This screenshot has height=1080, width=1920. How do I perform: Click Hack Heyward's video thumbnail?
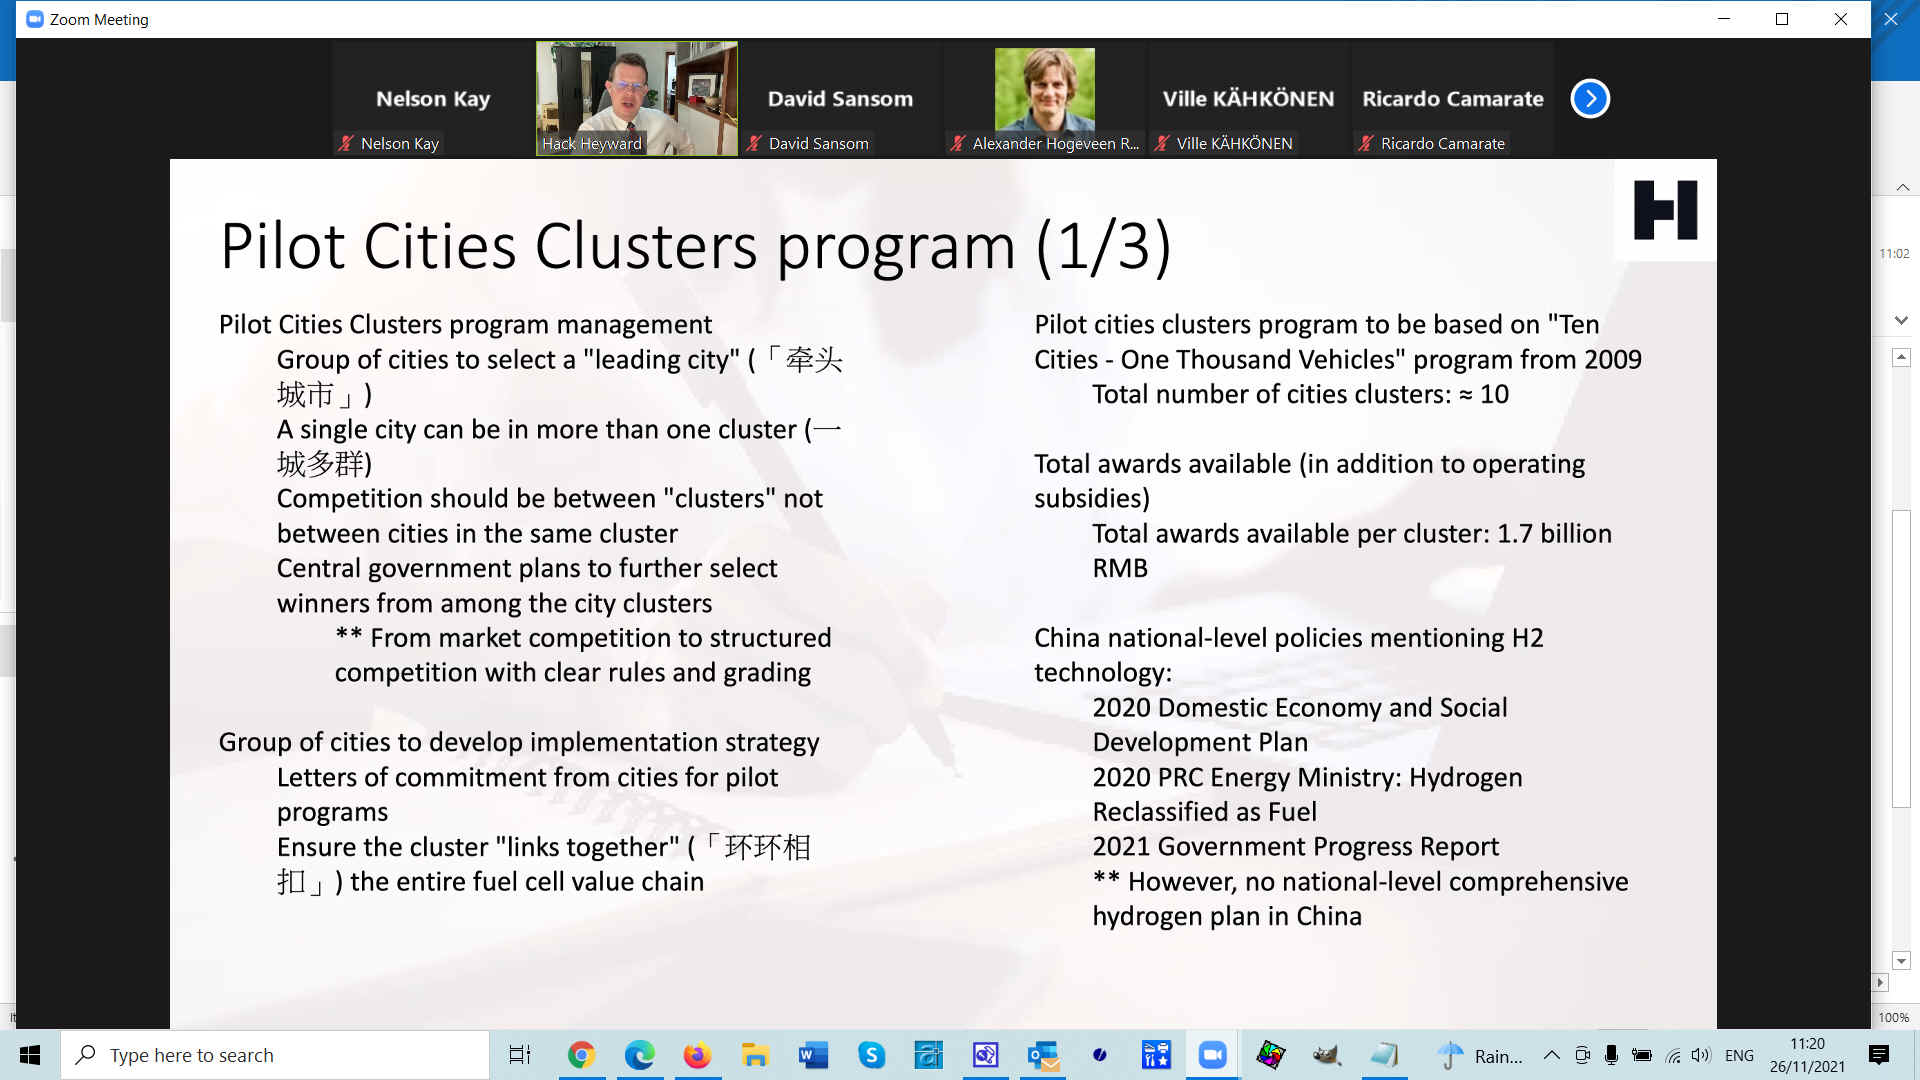(636, 98)
